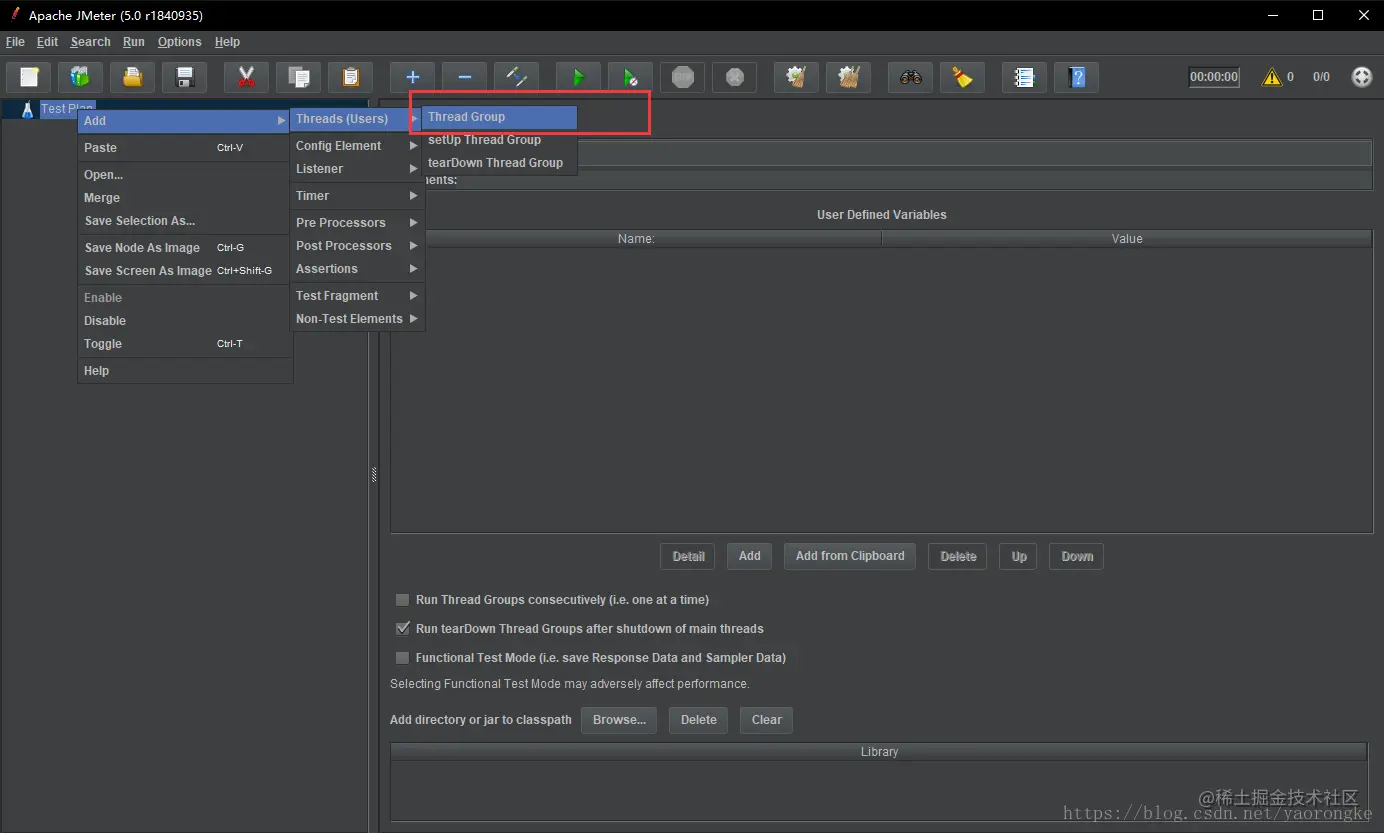This screenshot has width=1384, height=833.
Task: Open the Threads (Users) submenu
Action: click(x=357, y=119)
